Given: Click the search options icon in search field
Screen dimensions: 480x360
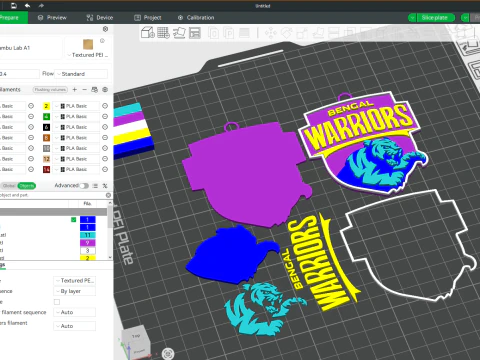Looking at the screenshot, I should pyautogui.click(x=108, y=195).
